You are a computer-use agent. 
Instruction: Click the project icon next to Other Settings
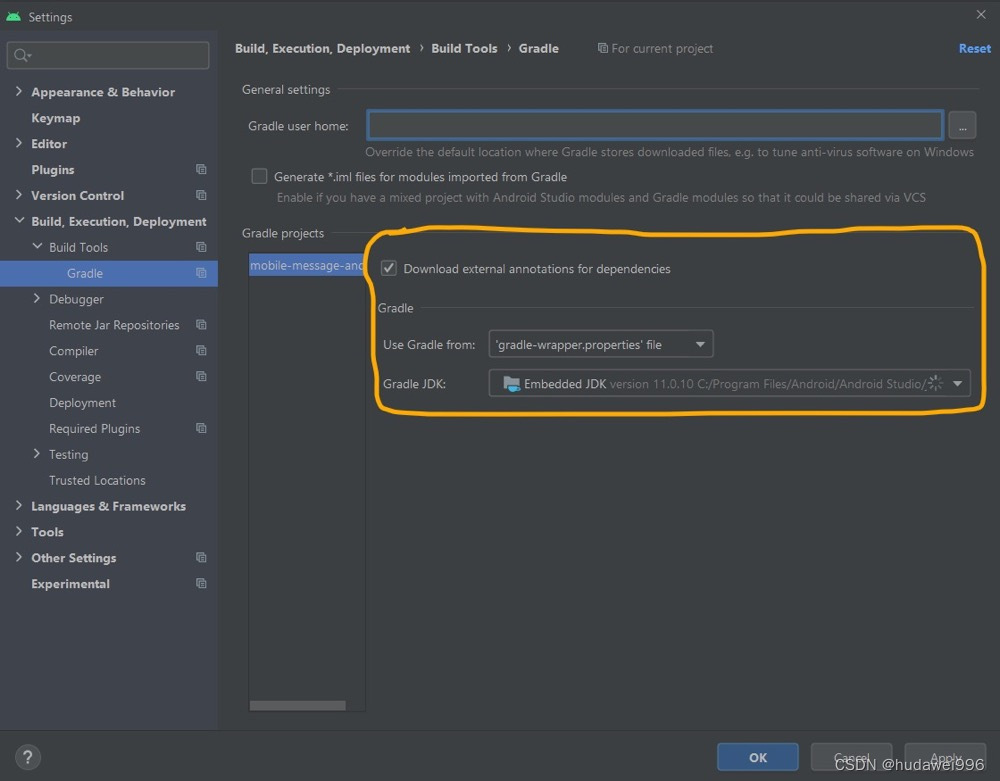click(200, 558)
